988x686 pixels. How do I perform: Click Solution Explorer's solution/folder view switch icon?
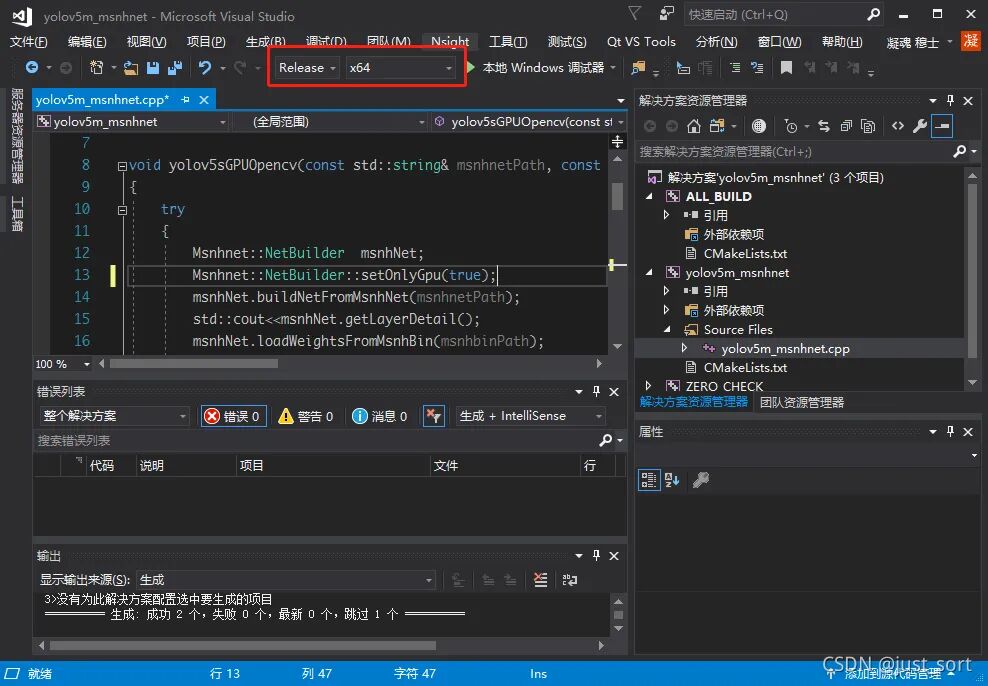(716, 126)
